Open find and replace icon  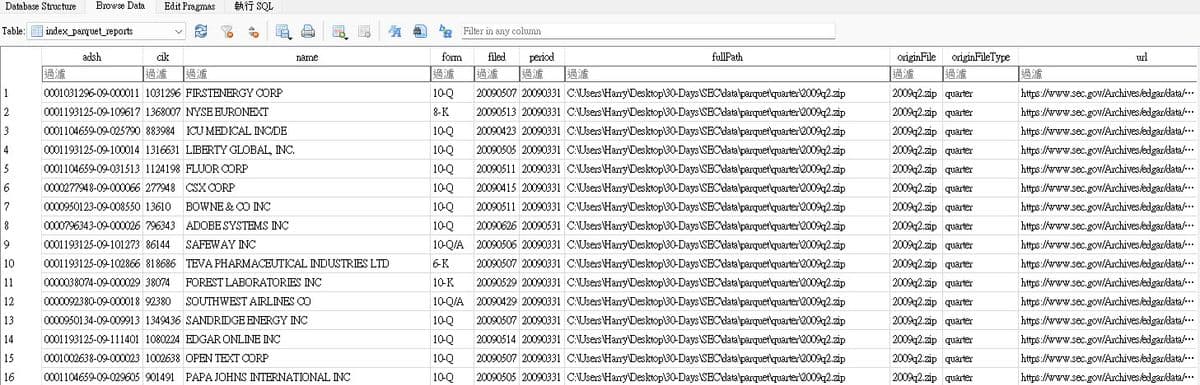click(445, 31)
